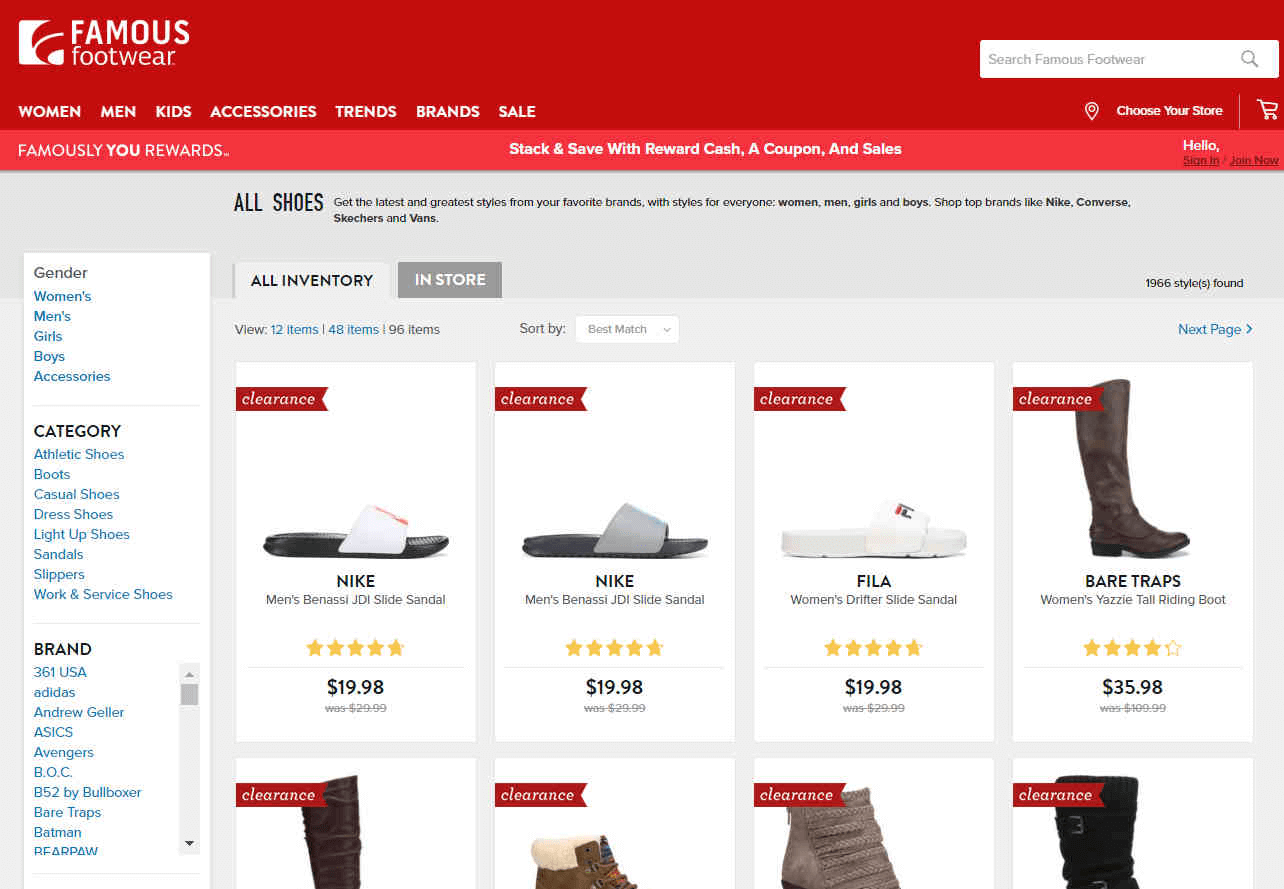Filter by brand 361 USA
Viewport: 1284px width, 889px height.
[x=60, y=672]
